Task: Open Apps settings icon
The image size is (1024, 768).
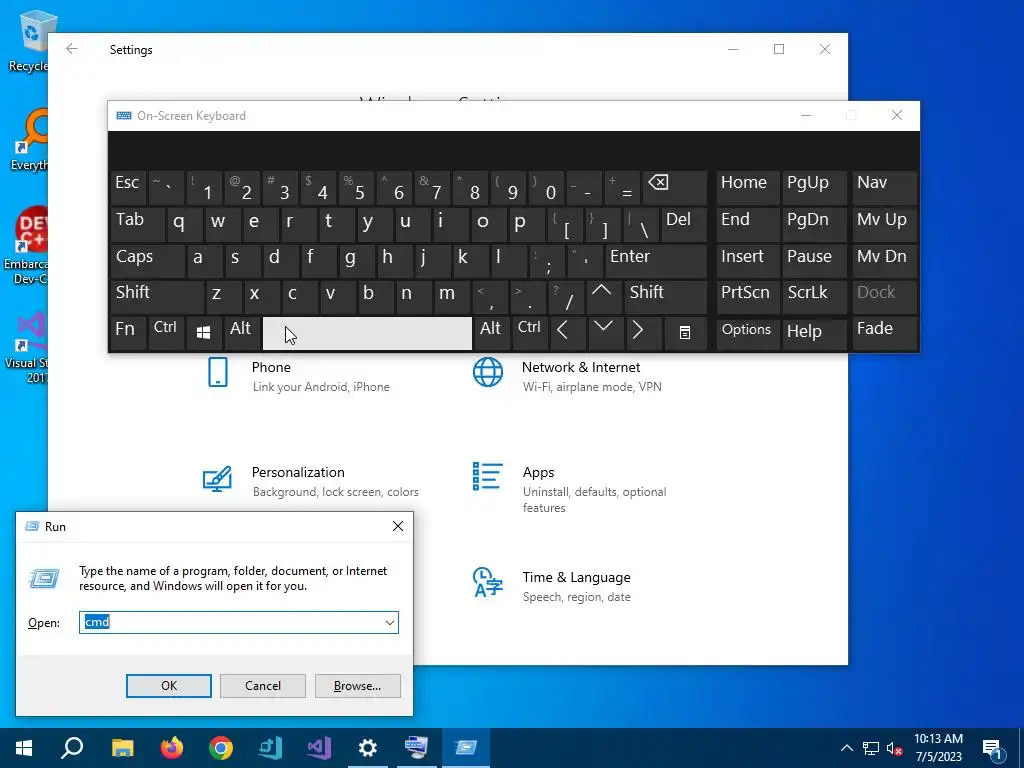Action: point(488,476)
